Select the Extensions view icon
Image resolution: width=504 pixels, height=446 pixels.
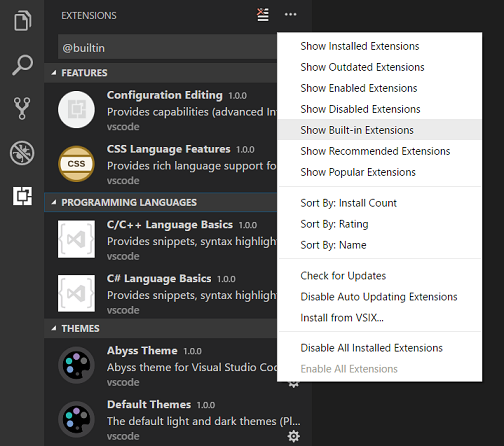click(22, 196)
